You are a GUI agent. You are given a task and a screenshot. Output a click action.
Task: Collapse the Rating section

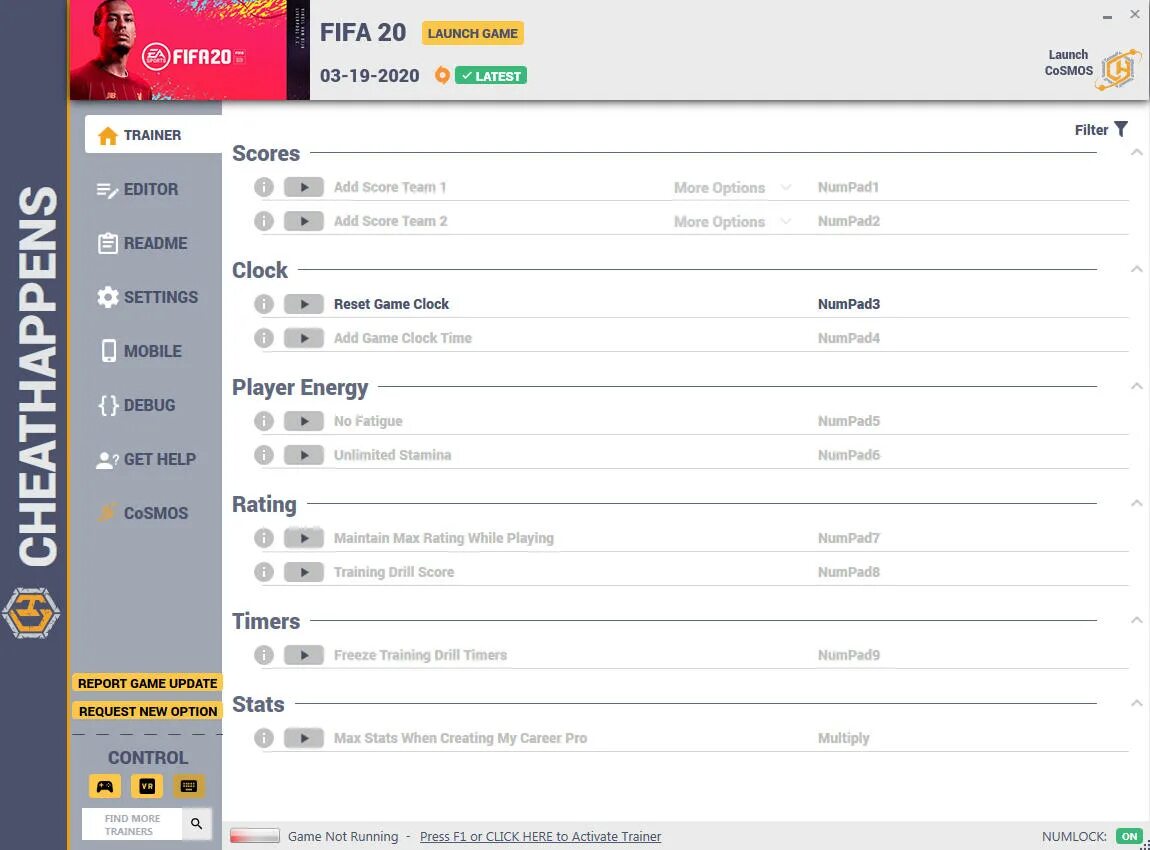tap(1136, 503)
